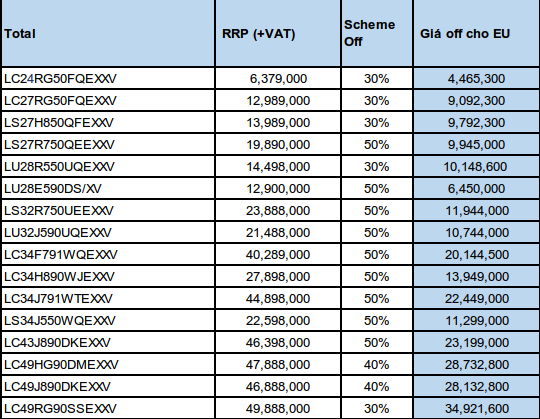Select the 10,148,600 discounted price cell

477,167
